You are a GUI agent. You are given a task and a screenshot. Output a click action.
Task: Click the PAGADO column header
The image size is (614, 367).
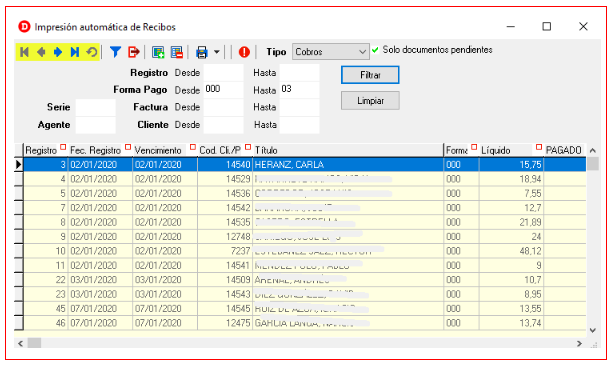point(565,150)
